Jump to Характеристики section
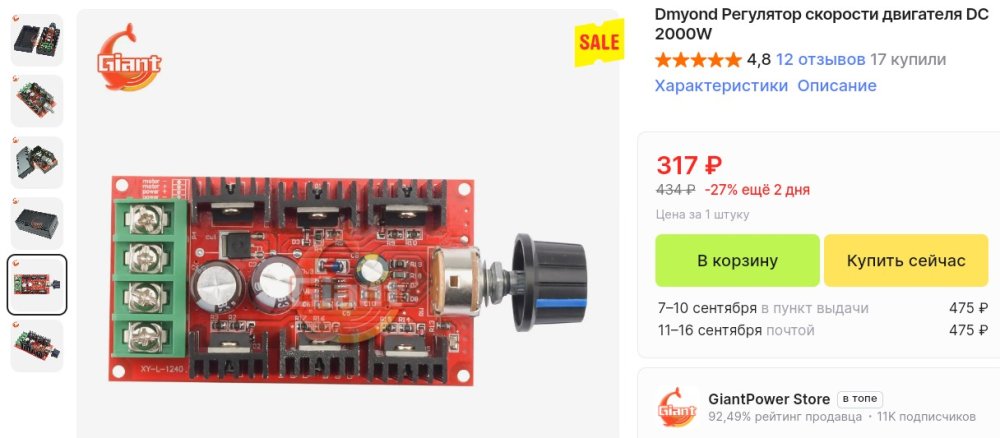Viewport: 1000px width, 438px height. 721,85
